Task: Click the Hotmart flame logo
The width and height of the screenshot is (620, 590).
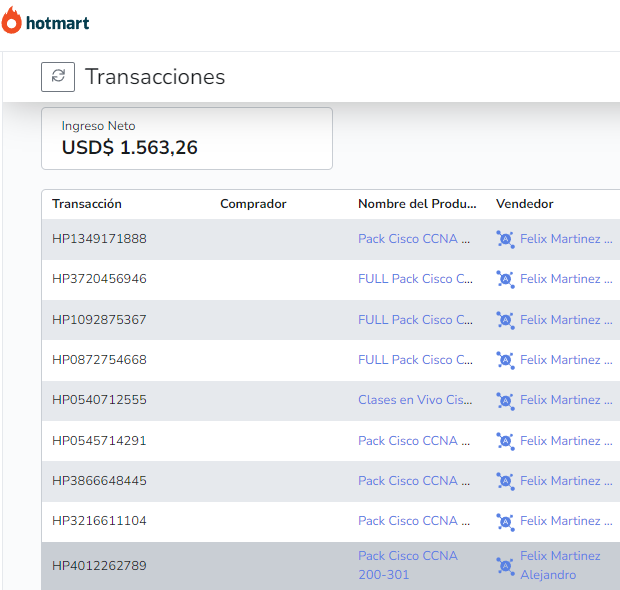Action: [11, 20]
